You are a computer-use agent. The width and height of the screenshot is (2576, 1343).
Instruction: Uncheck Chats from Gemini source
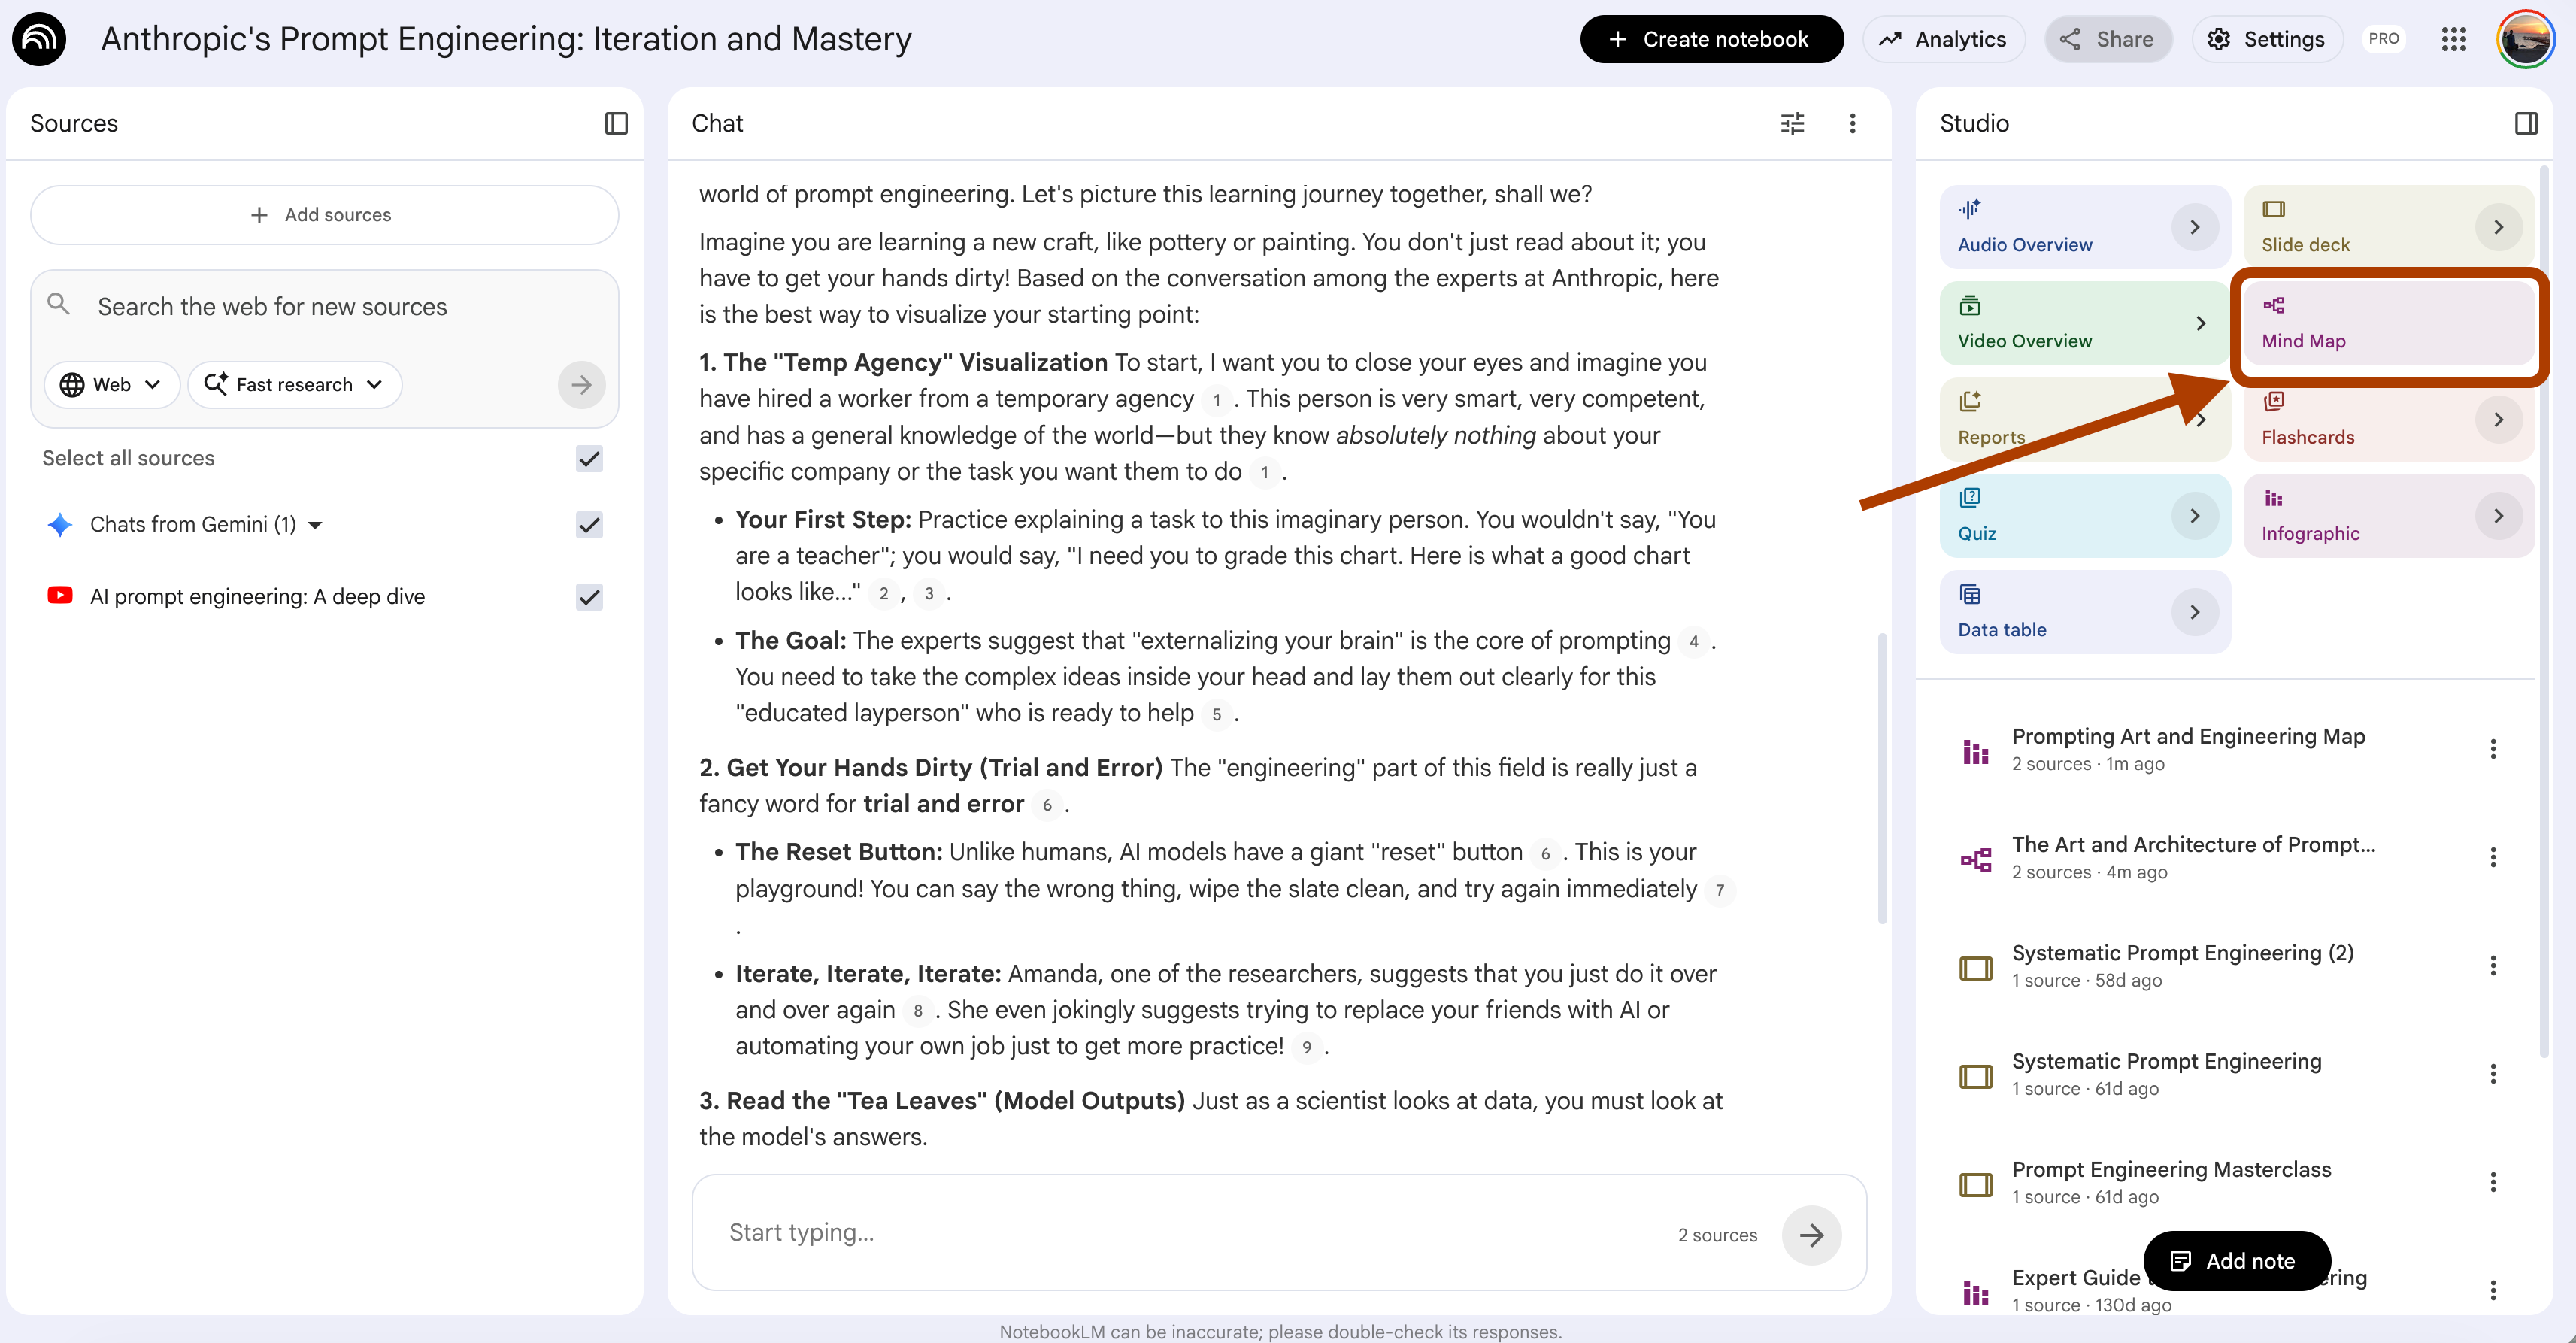589,525
